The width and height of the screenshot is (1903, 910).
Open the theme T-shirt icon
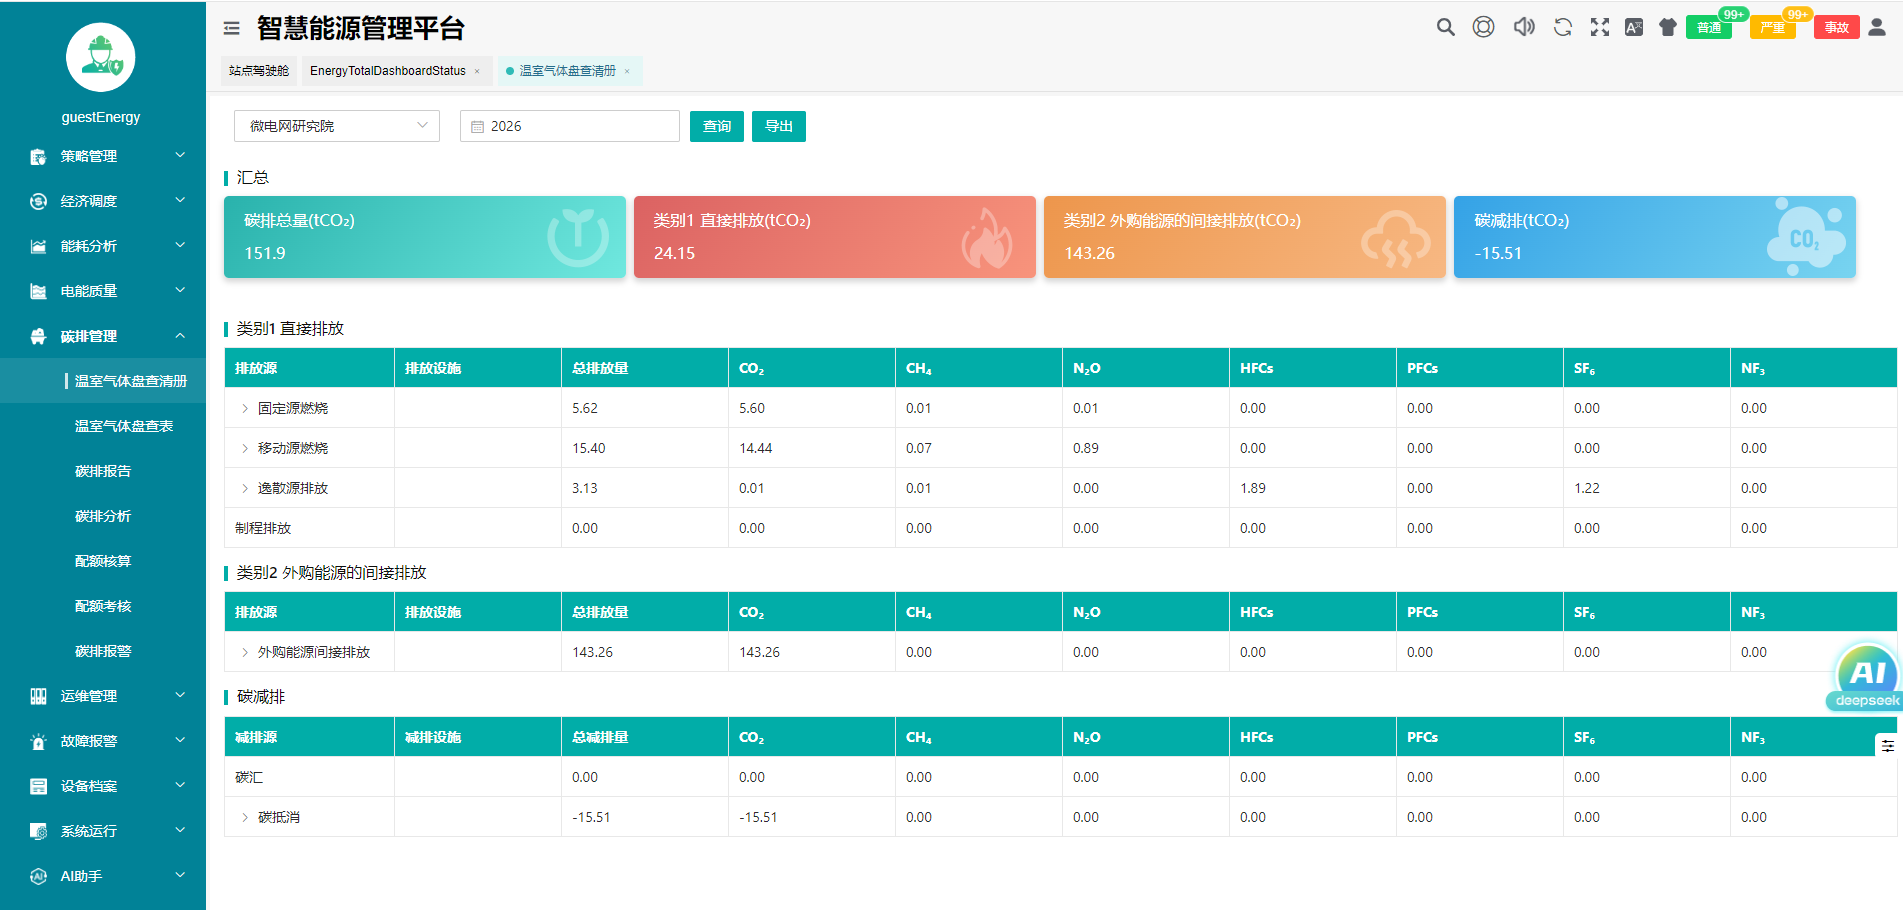pos(1667,28)
